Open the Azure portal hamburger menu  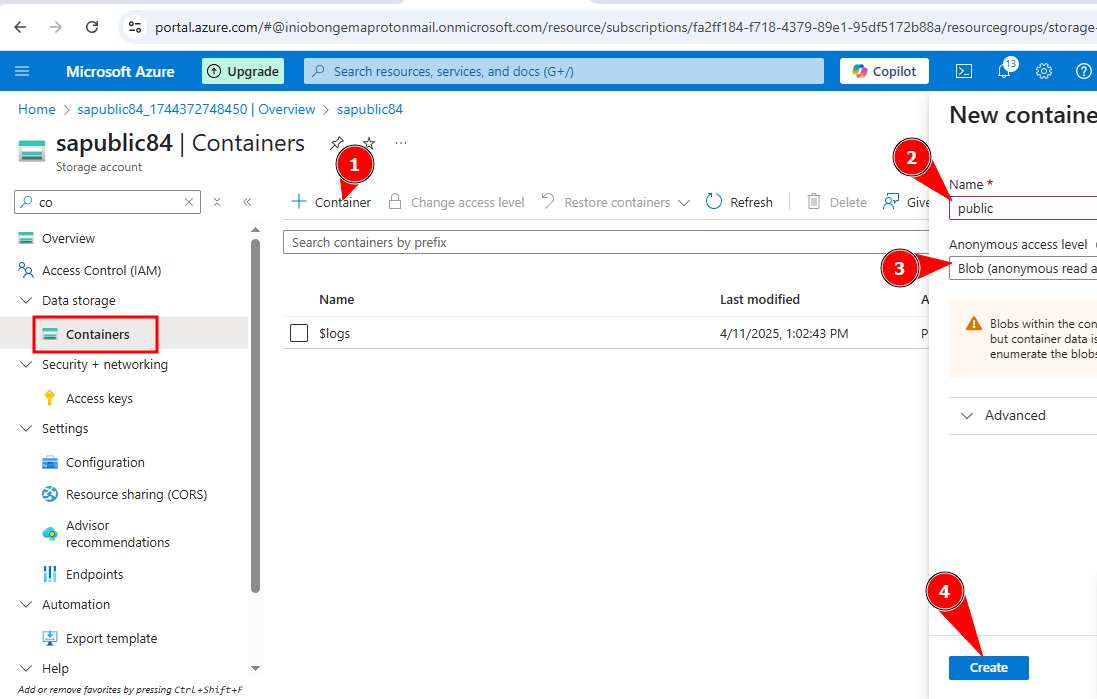click(22, 71)
